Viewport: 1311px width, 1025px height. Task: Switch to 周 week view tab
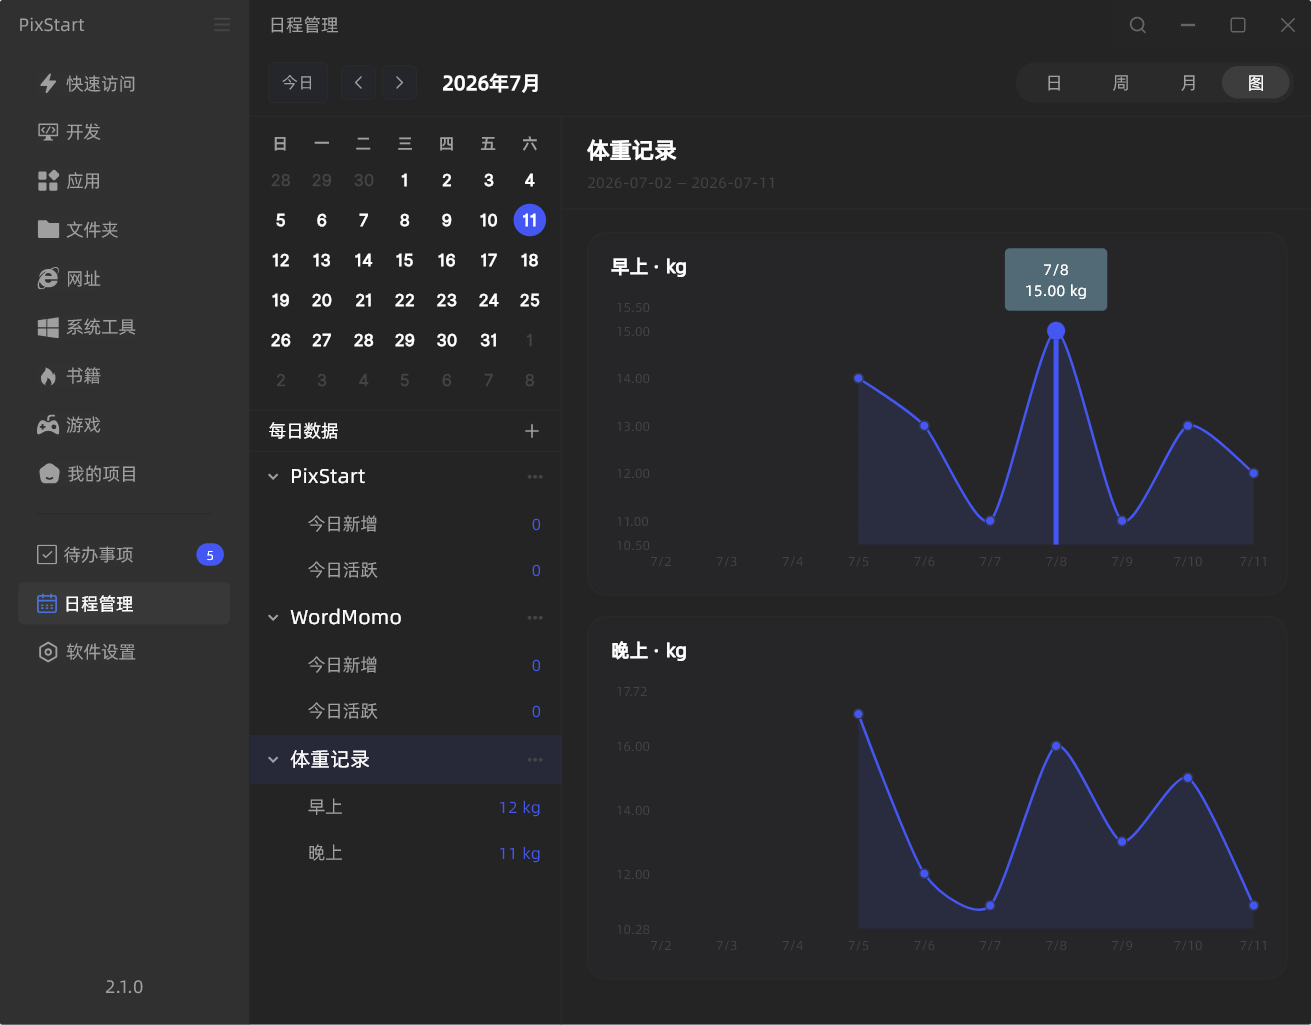point(1121,83)
